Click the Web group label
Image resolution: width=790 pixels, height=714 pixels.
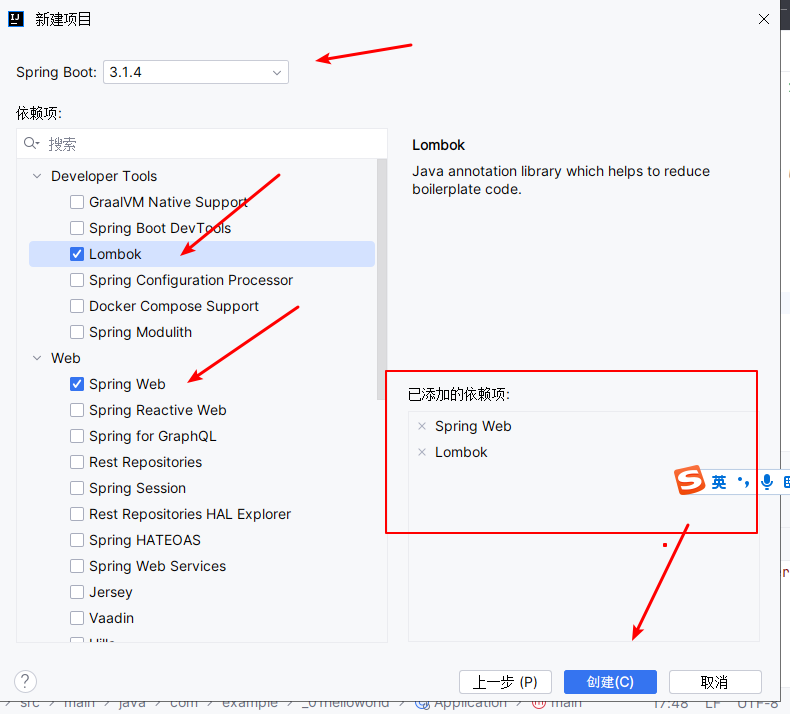(x=65, y=358)
